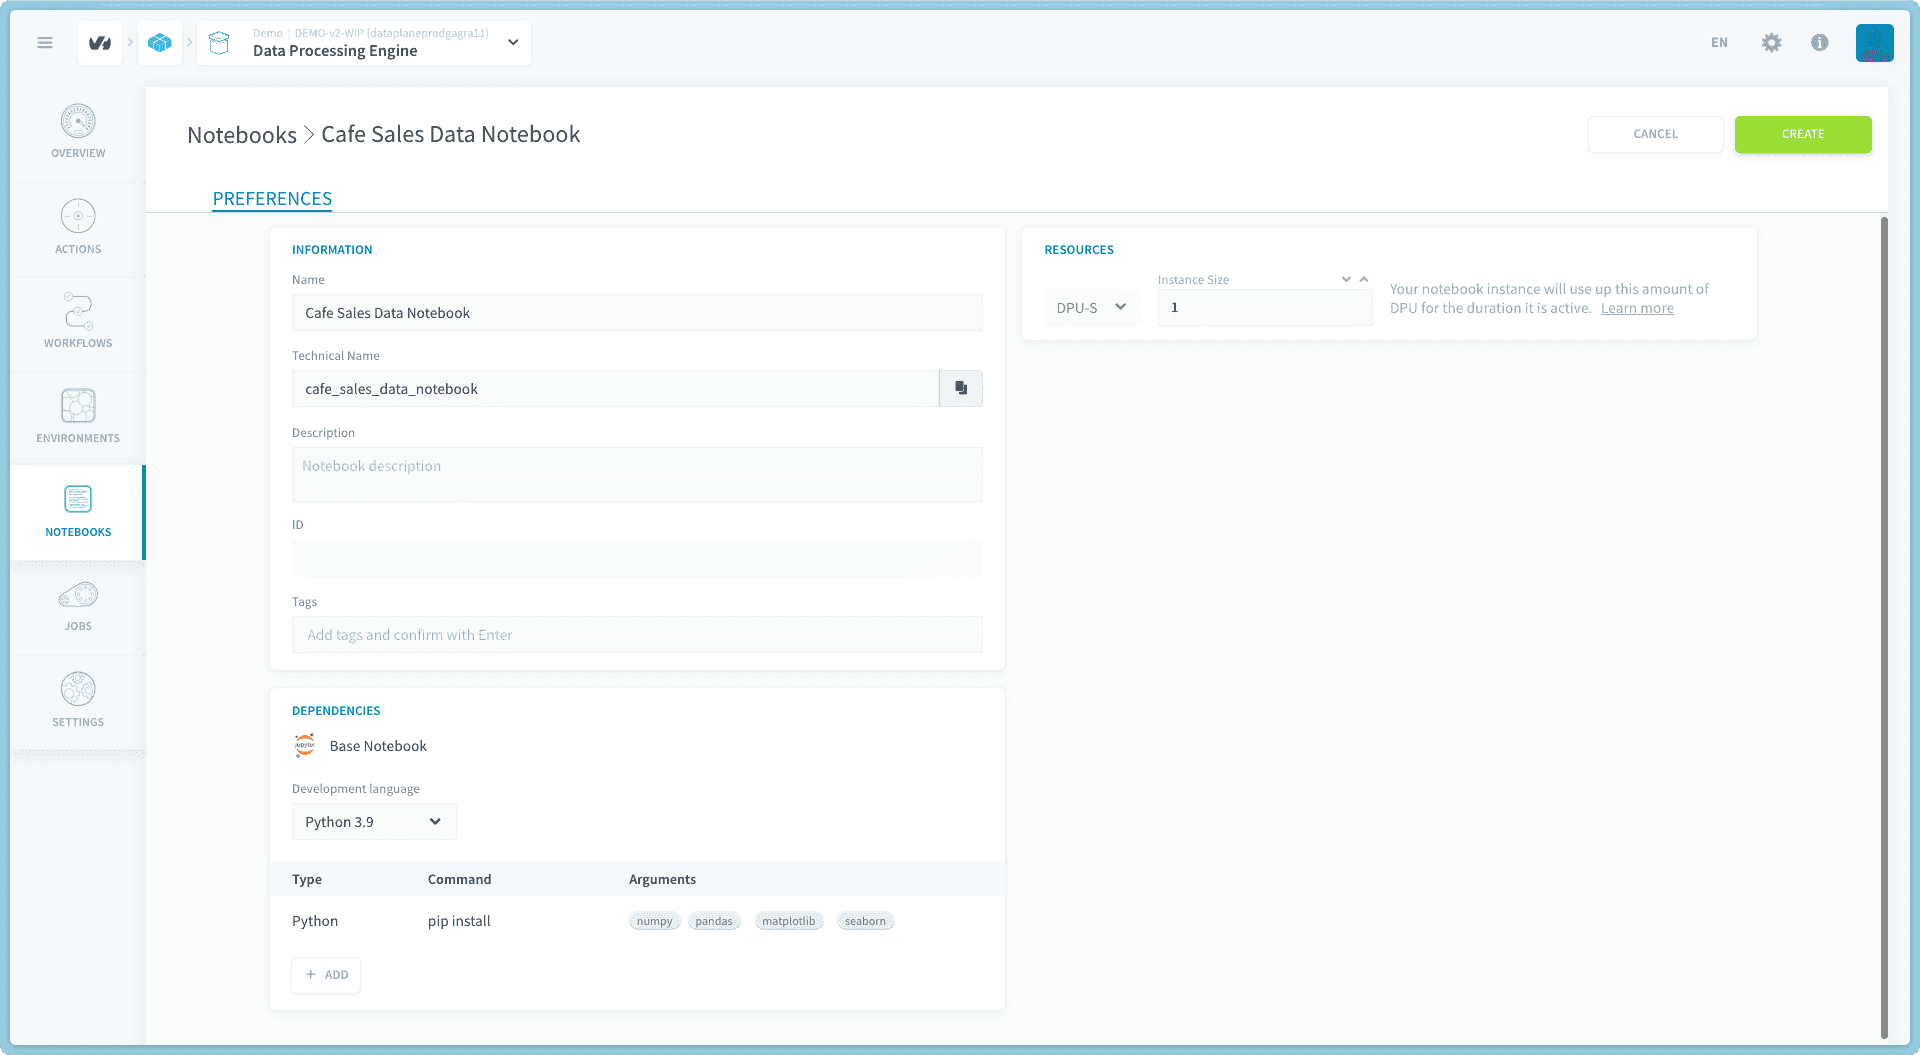The width and height of the screenshot is (1920, 1055).
Task: Click the Add dependency button
Action: [326, 975]
